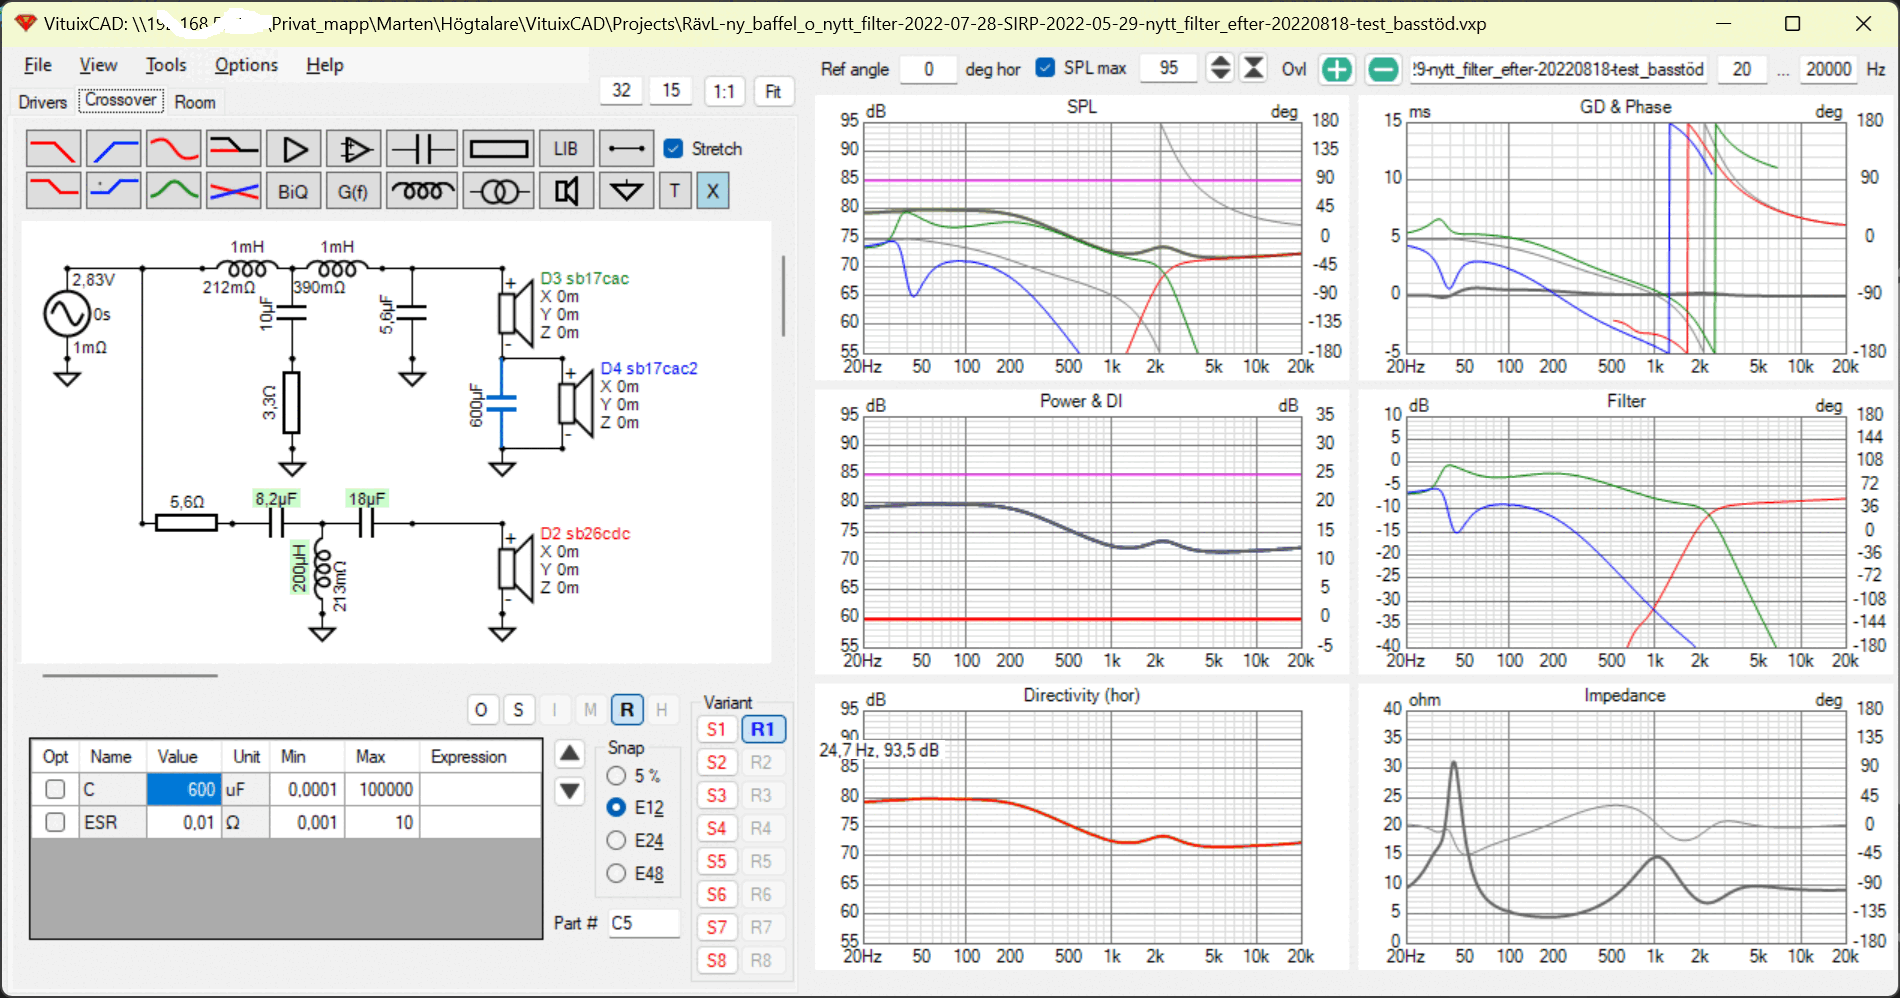Insert a buffer amplifier triangle block

[x=294, y=149]
